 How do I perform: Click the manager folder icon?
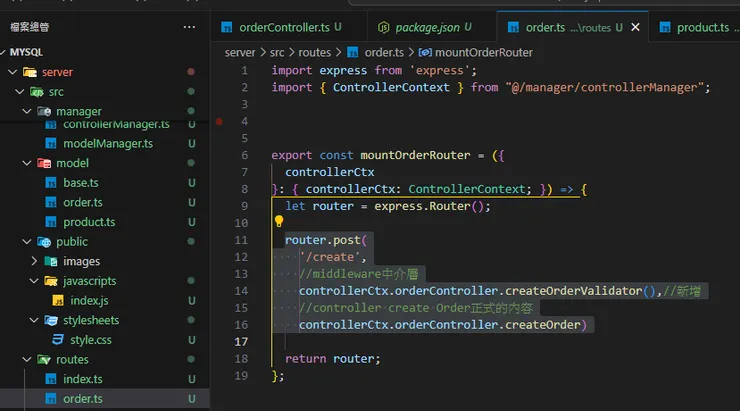(x=44, y=111)
